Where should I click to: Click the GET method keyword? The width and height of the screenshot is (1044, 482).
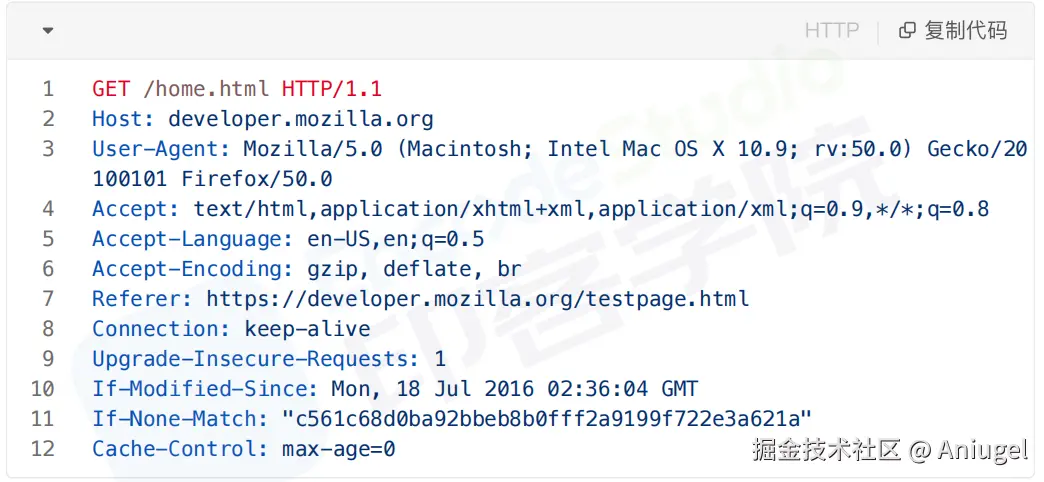111,89
